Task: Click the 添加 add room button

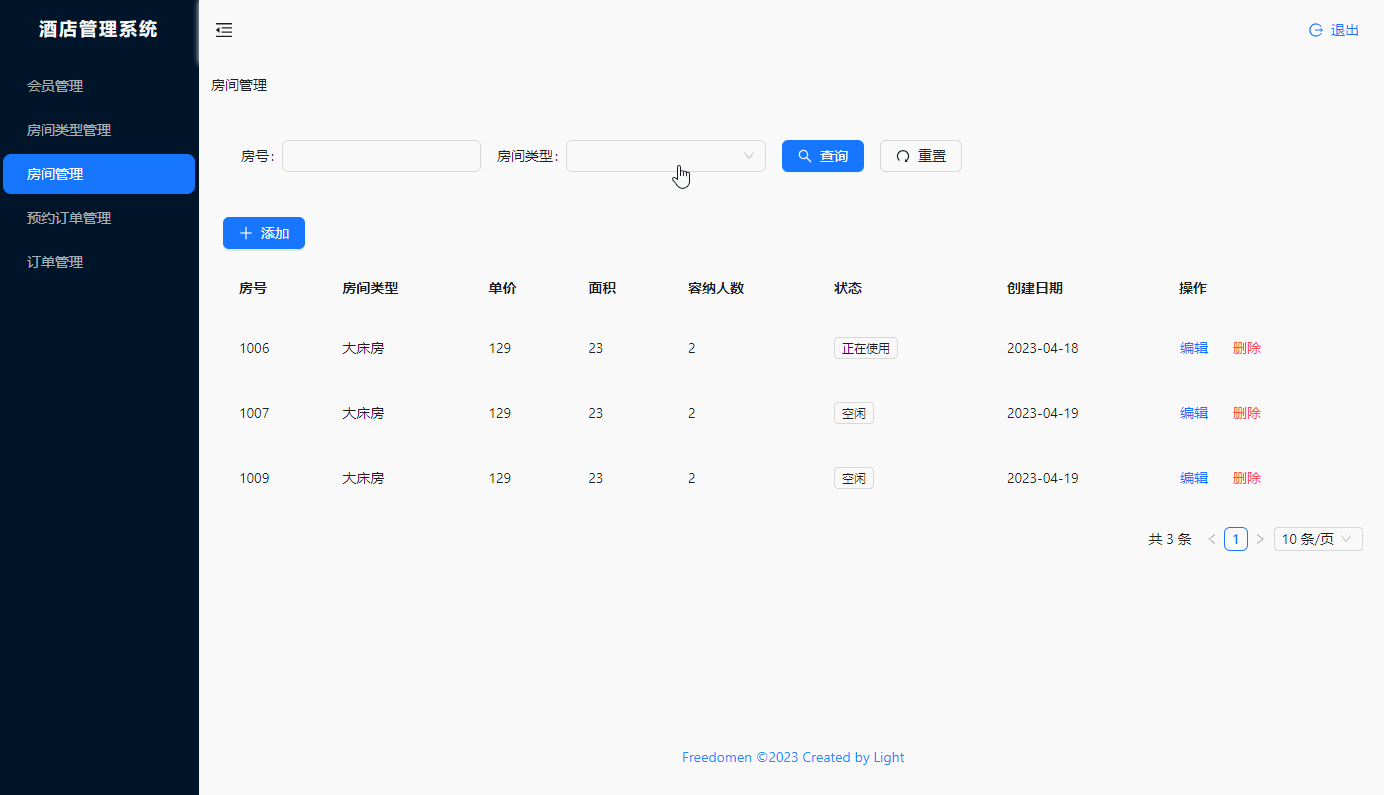Action: coord(264,233)
